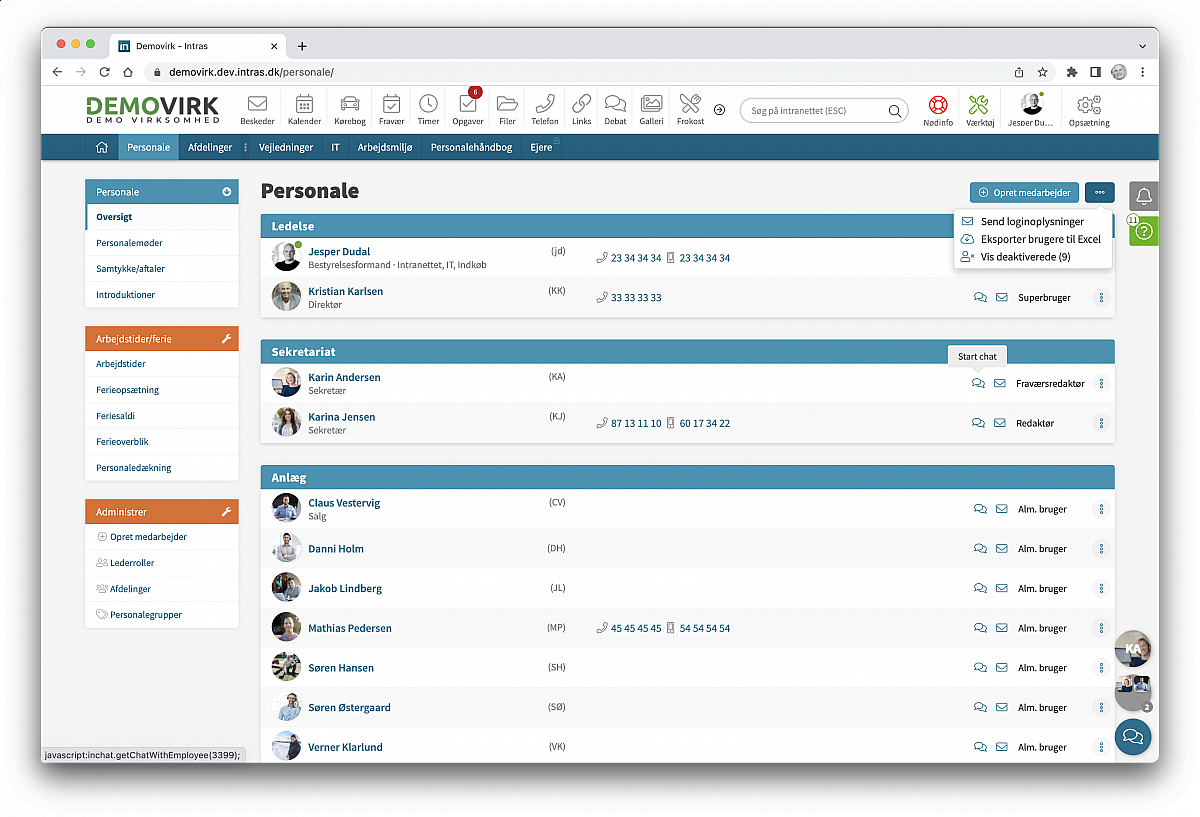Focus the Søg på intranettet search field
This screenshot has width=1200, height=817.
(815, 111)
